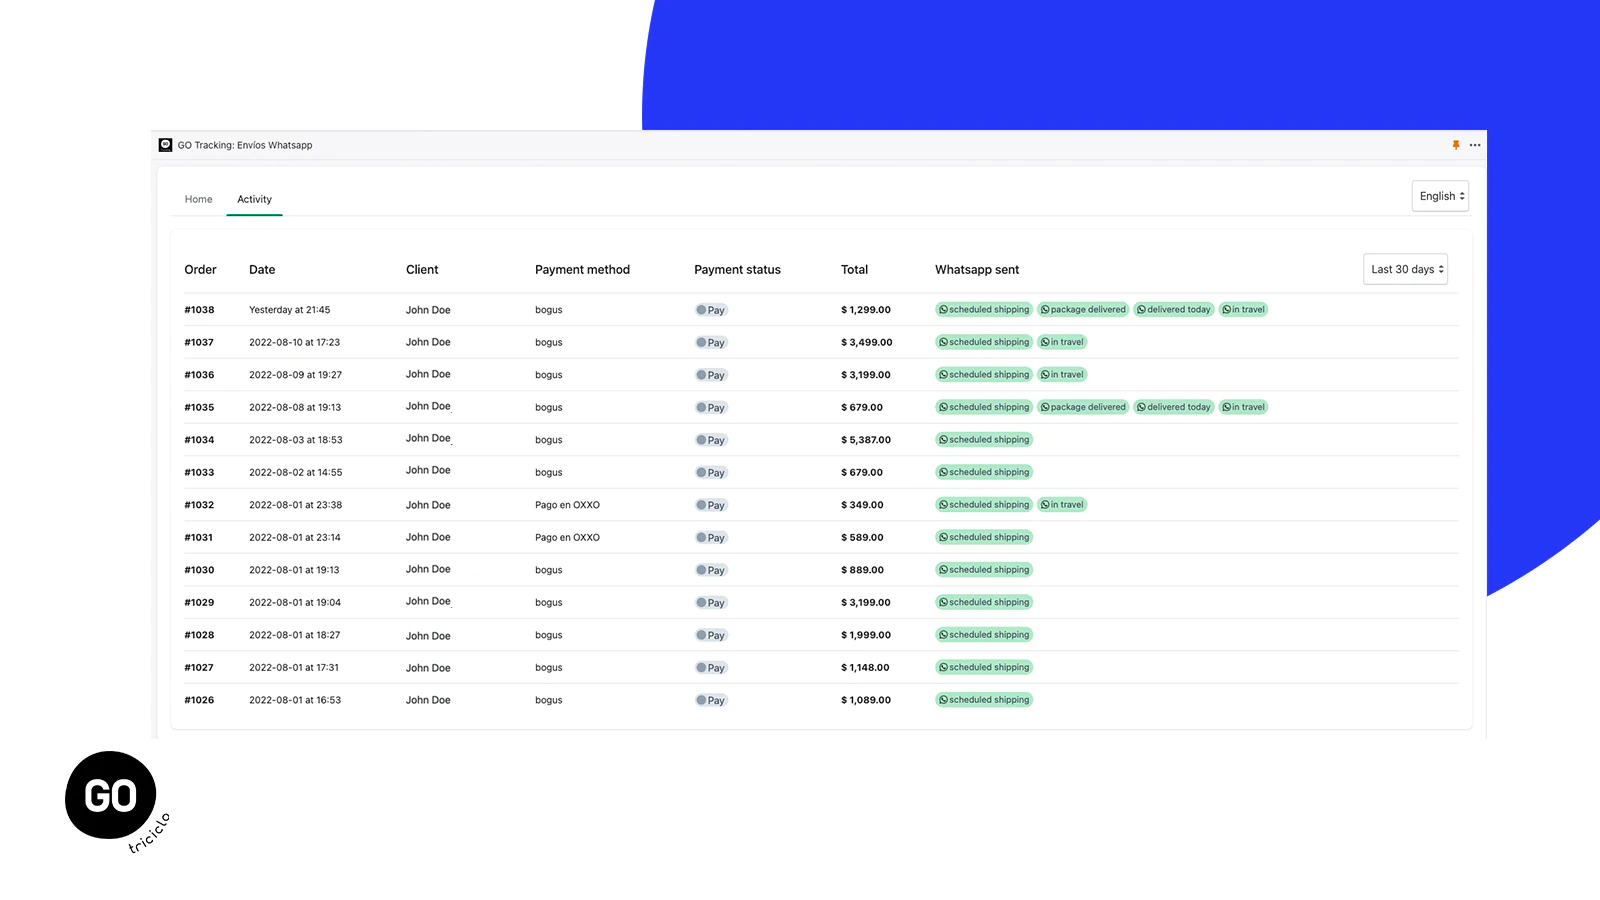The image size is (1600, 900).
Task: Click the GO Tracking app logo icon
Action: pyautogui.click(x=165, y=145)
